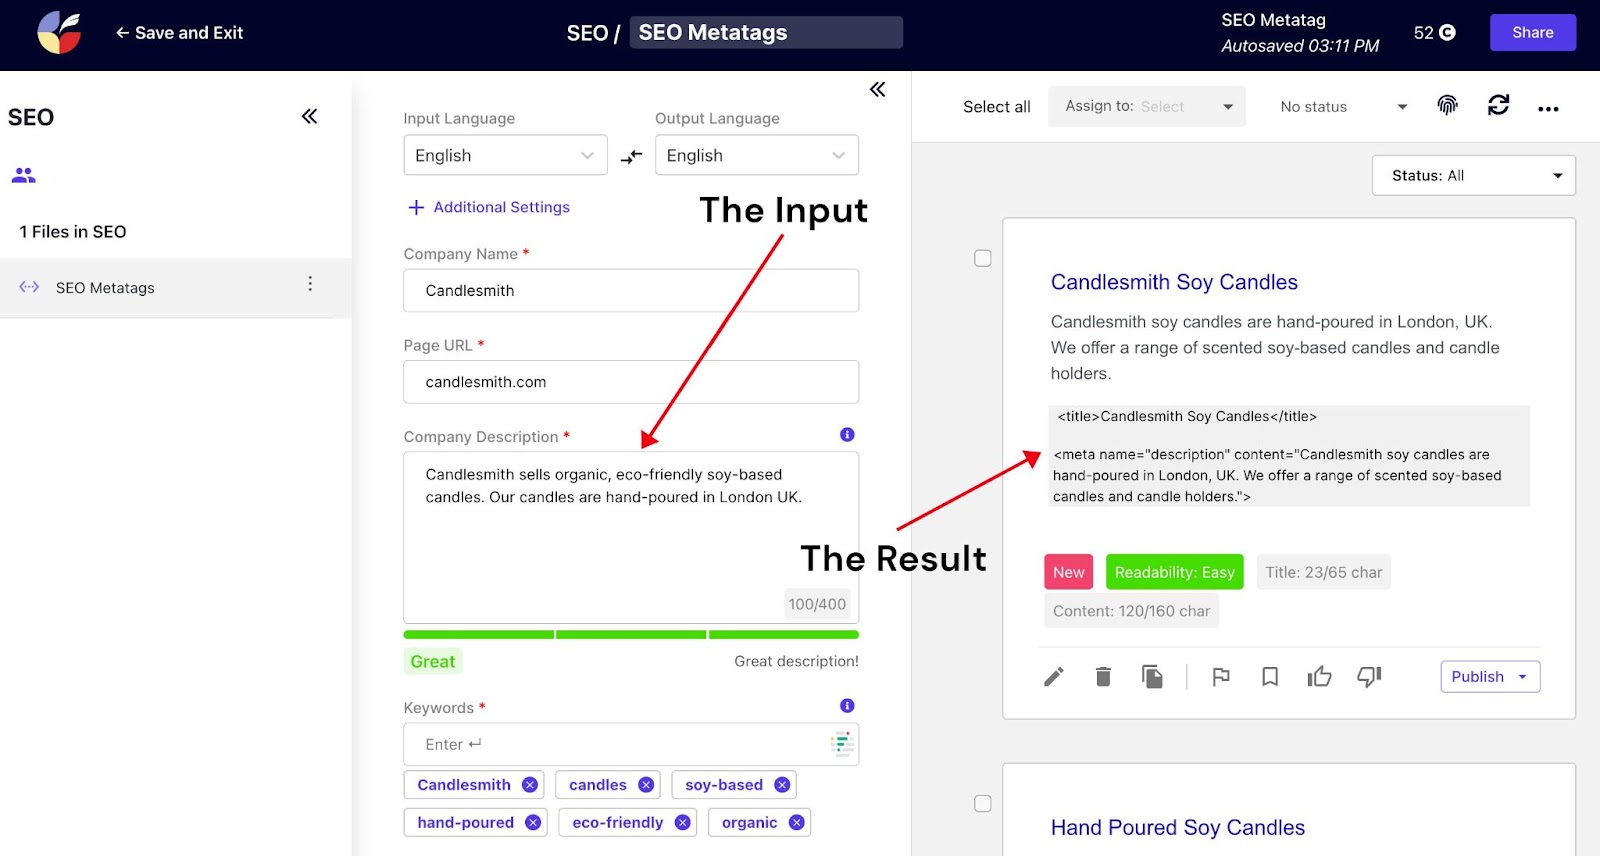Click the 1 Files in SEO heading
Screen dimensions: 1600x856
(x=73, y=232)
